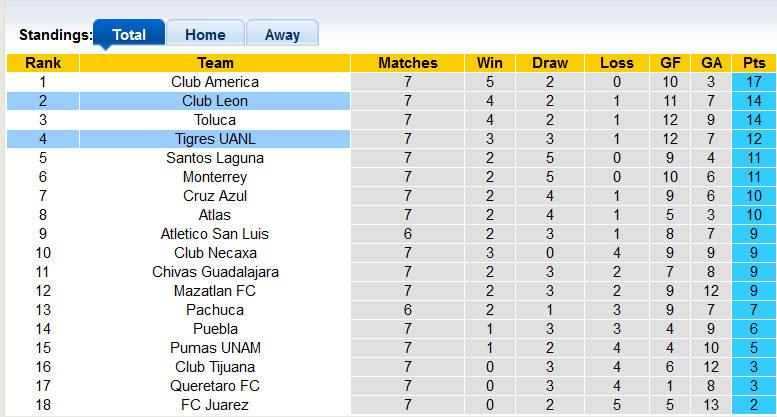The height and width of the screenshot is (417, 777).
Task: Open Cruz Azul team details
Action: [215, 196]
